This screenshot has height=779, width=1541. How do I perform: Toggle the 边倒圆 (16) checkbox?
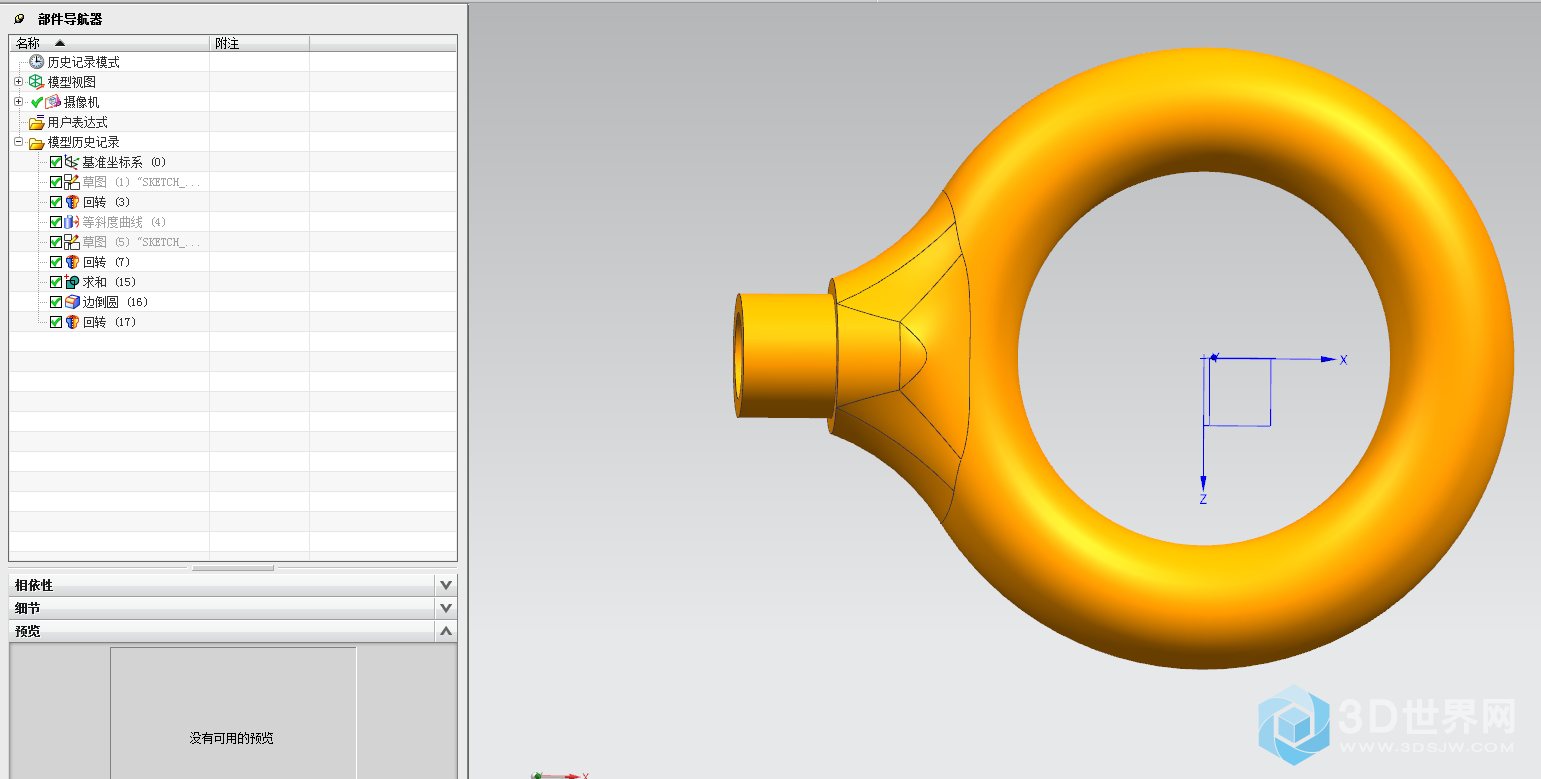pos(56,302)
